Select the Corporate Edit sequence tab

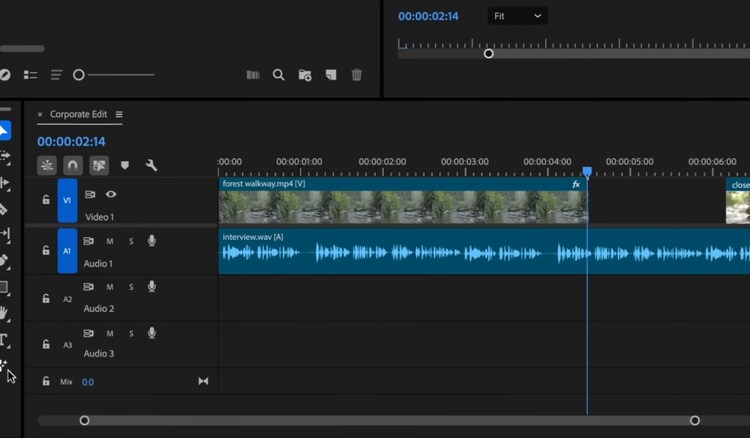[x=78, y=115]
